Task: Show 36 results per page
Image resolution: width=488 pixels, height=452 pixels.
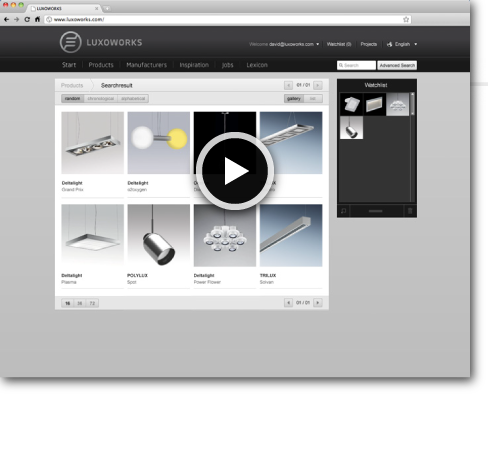Action: pyautogui.click(x=80, y=303)
